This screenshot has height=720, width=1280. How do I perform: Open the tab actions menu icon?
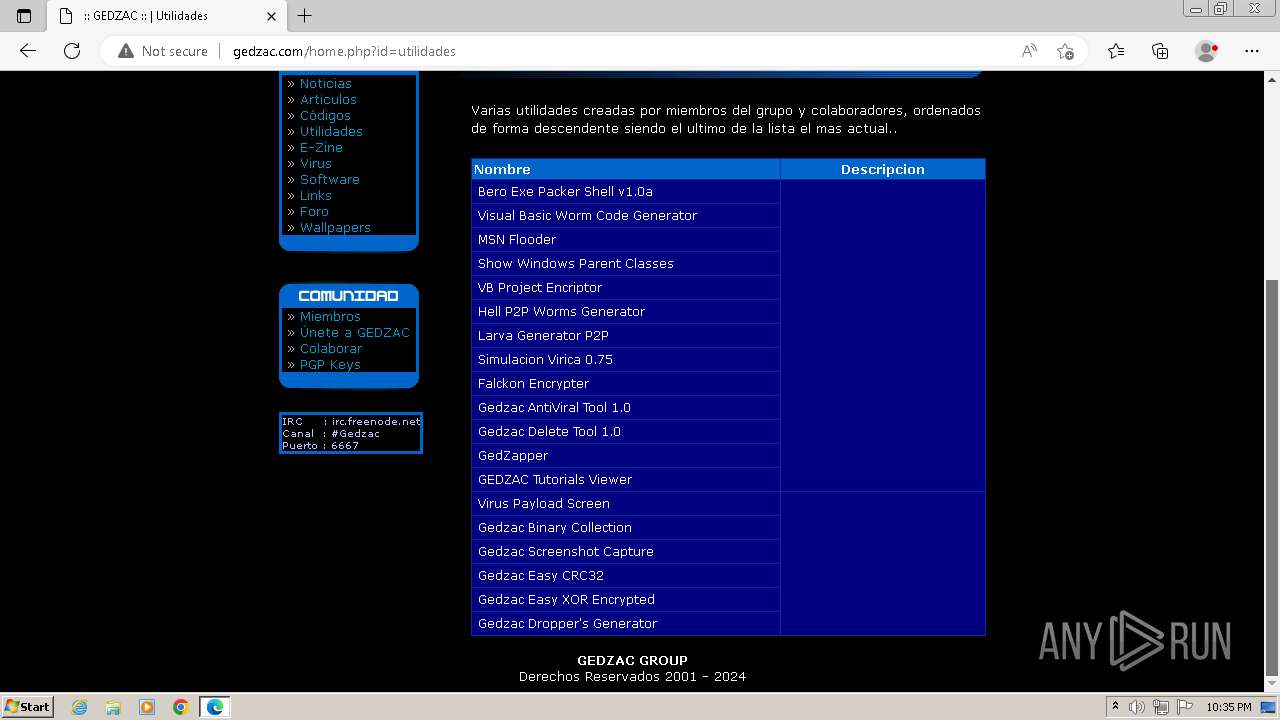(x=24, y=16)
